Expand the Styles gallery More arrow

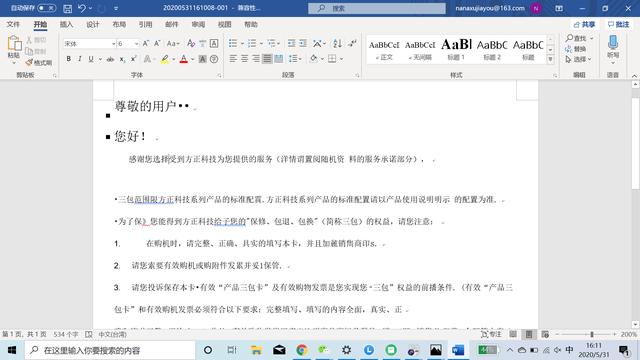[x=551, y=60]
